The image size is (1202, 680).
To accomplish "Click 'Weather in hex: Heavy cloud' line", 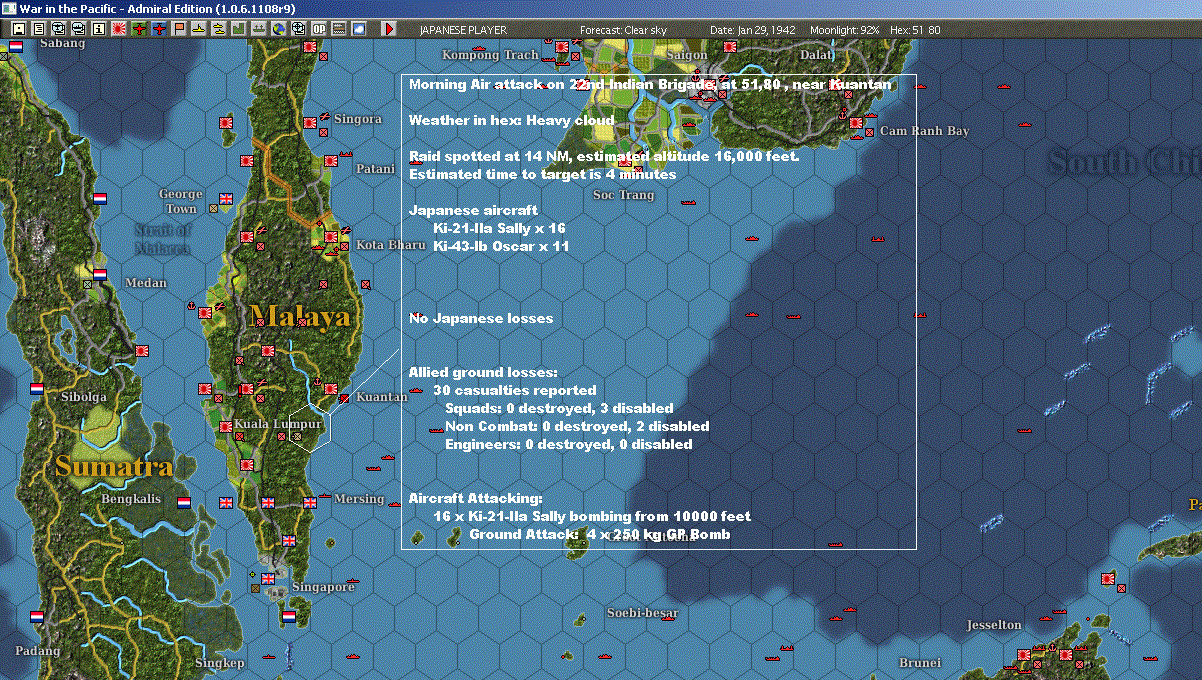I will 511,120.
